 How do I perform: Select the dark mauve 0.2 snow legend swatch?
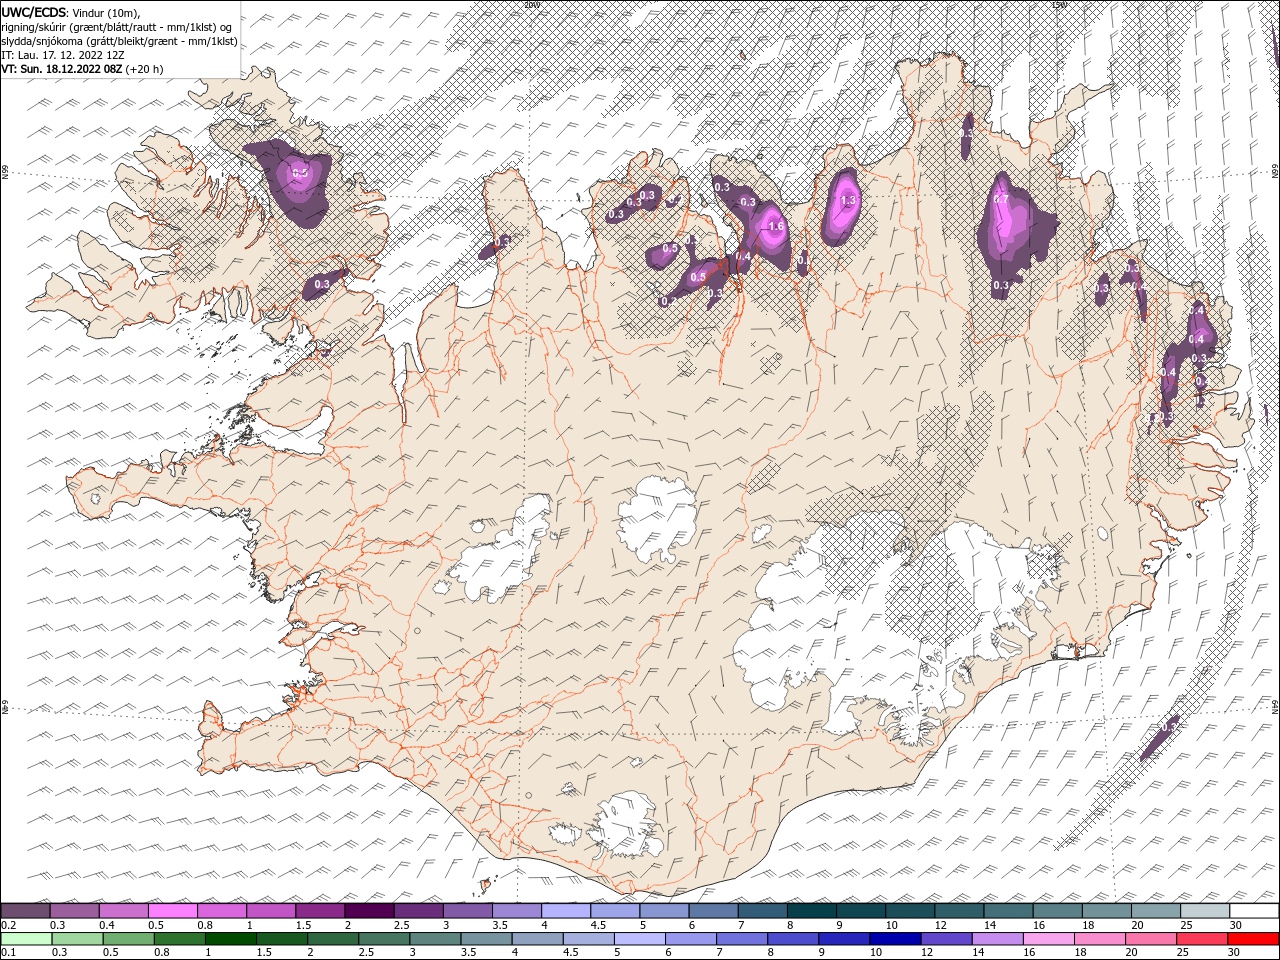click(x=26, y=911)
